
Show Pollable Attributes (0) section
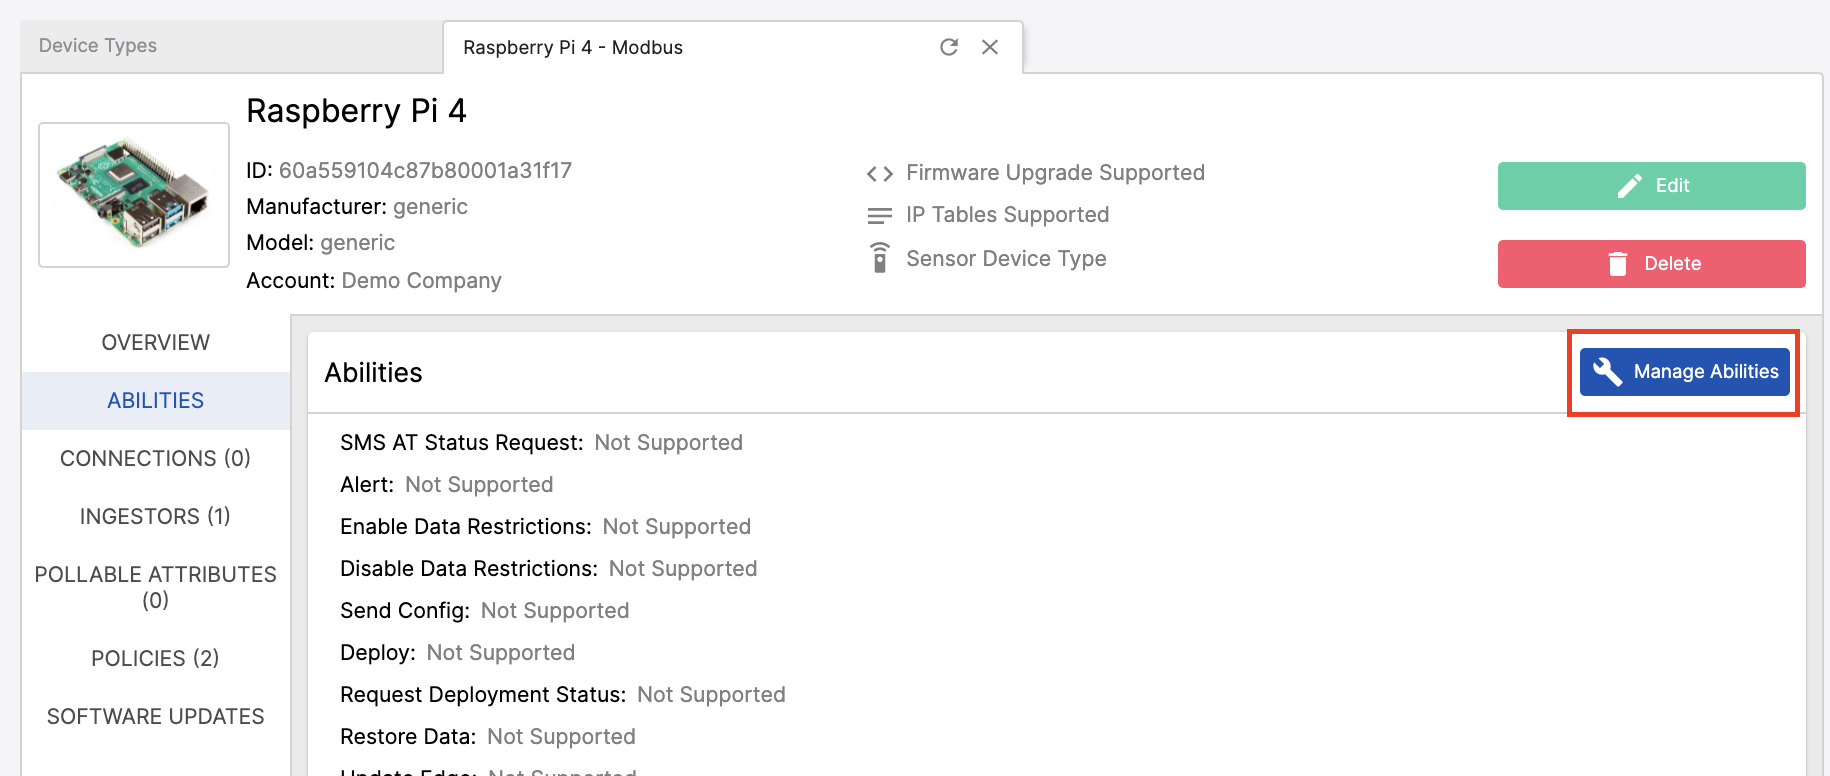coord(156,587)
